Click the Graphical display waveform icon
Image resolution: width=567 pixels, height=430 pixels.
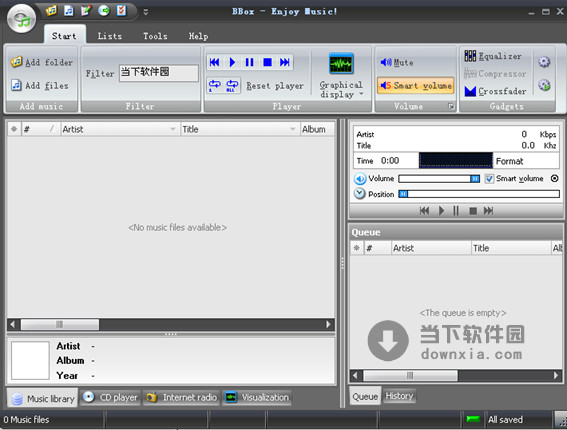341,63
